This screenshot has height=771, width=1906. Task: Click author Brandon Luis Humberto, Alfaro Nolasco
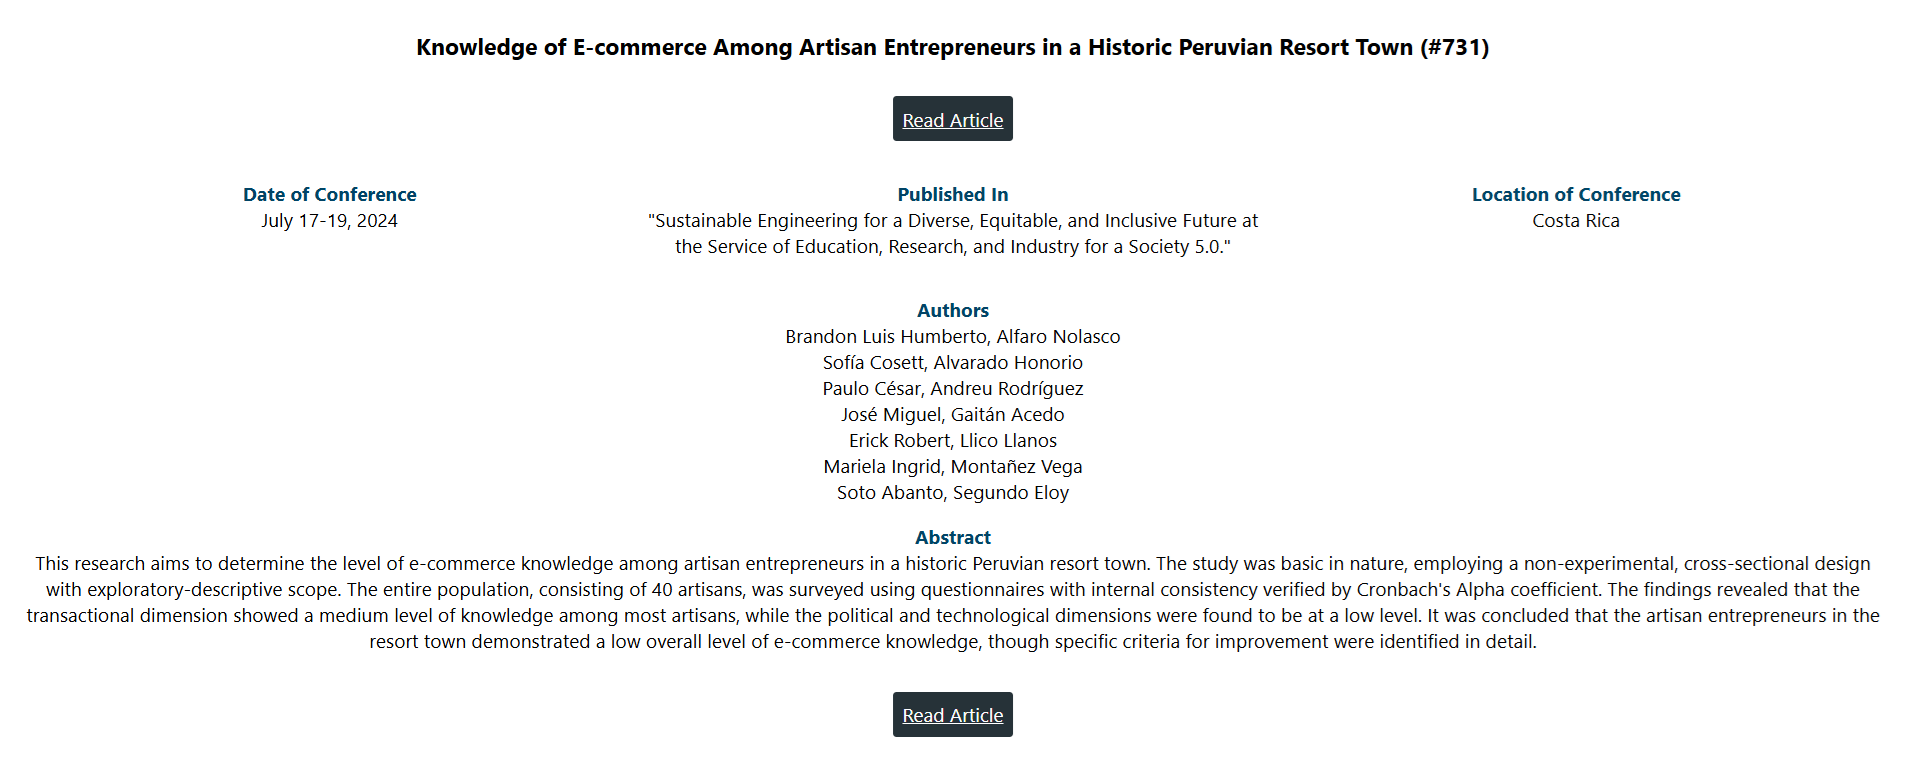pos(952,337)
